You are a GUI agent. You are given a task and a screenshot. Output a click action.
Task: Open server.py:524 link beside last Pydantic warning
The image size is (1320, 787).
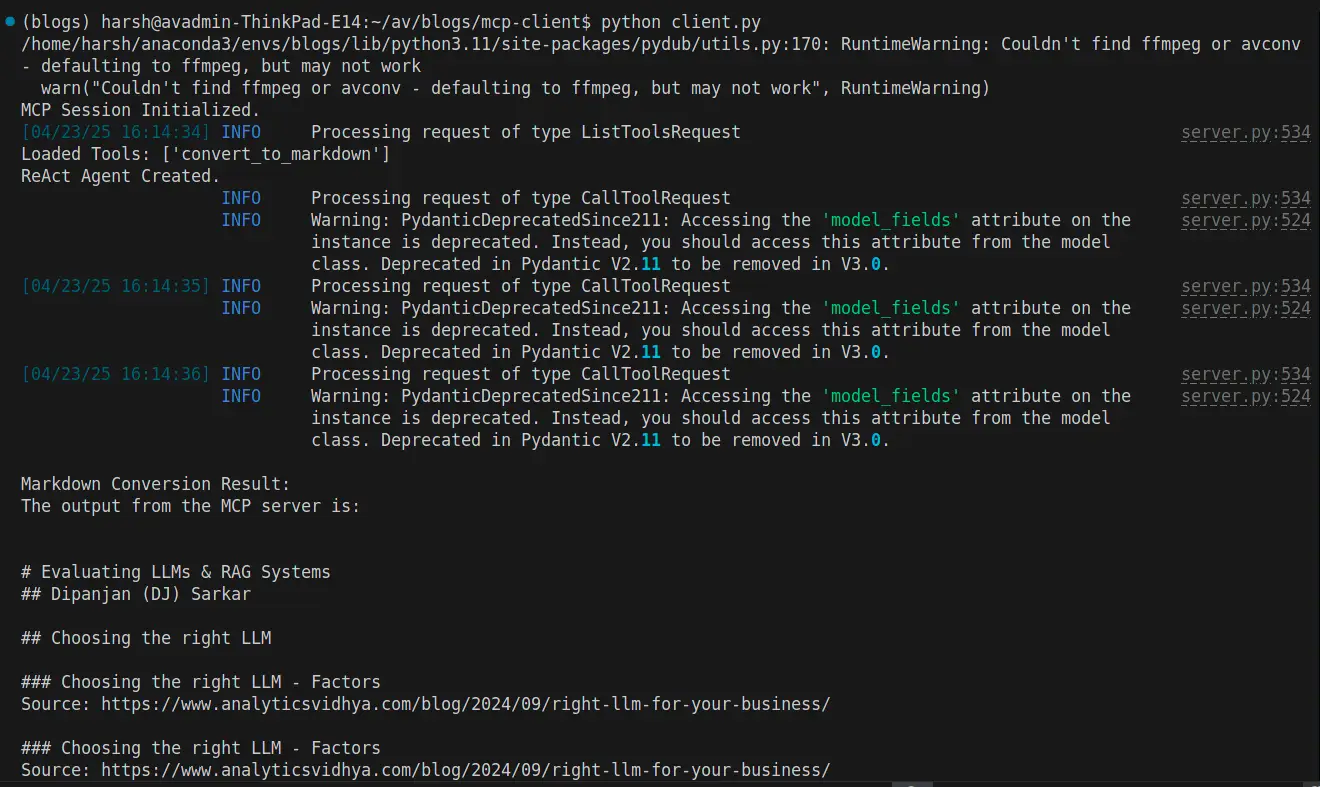pos(1245,396)
